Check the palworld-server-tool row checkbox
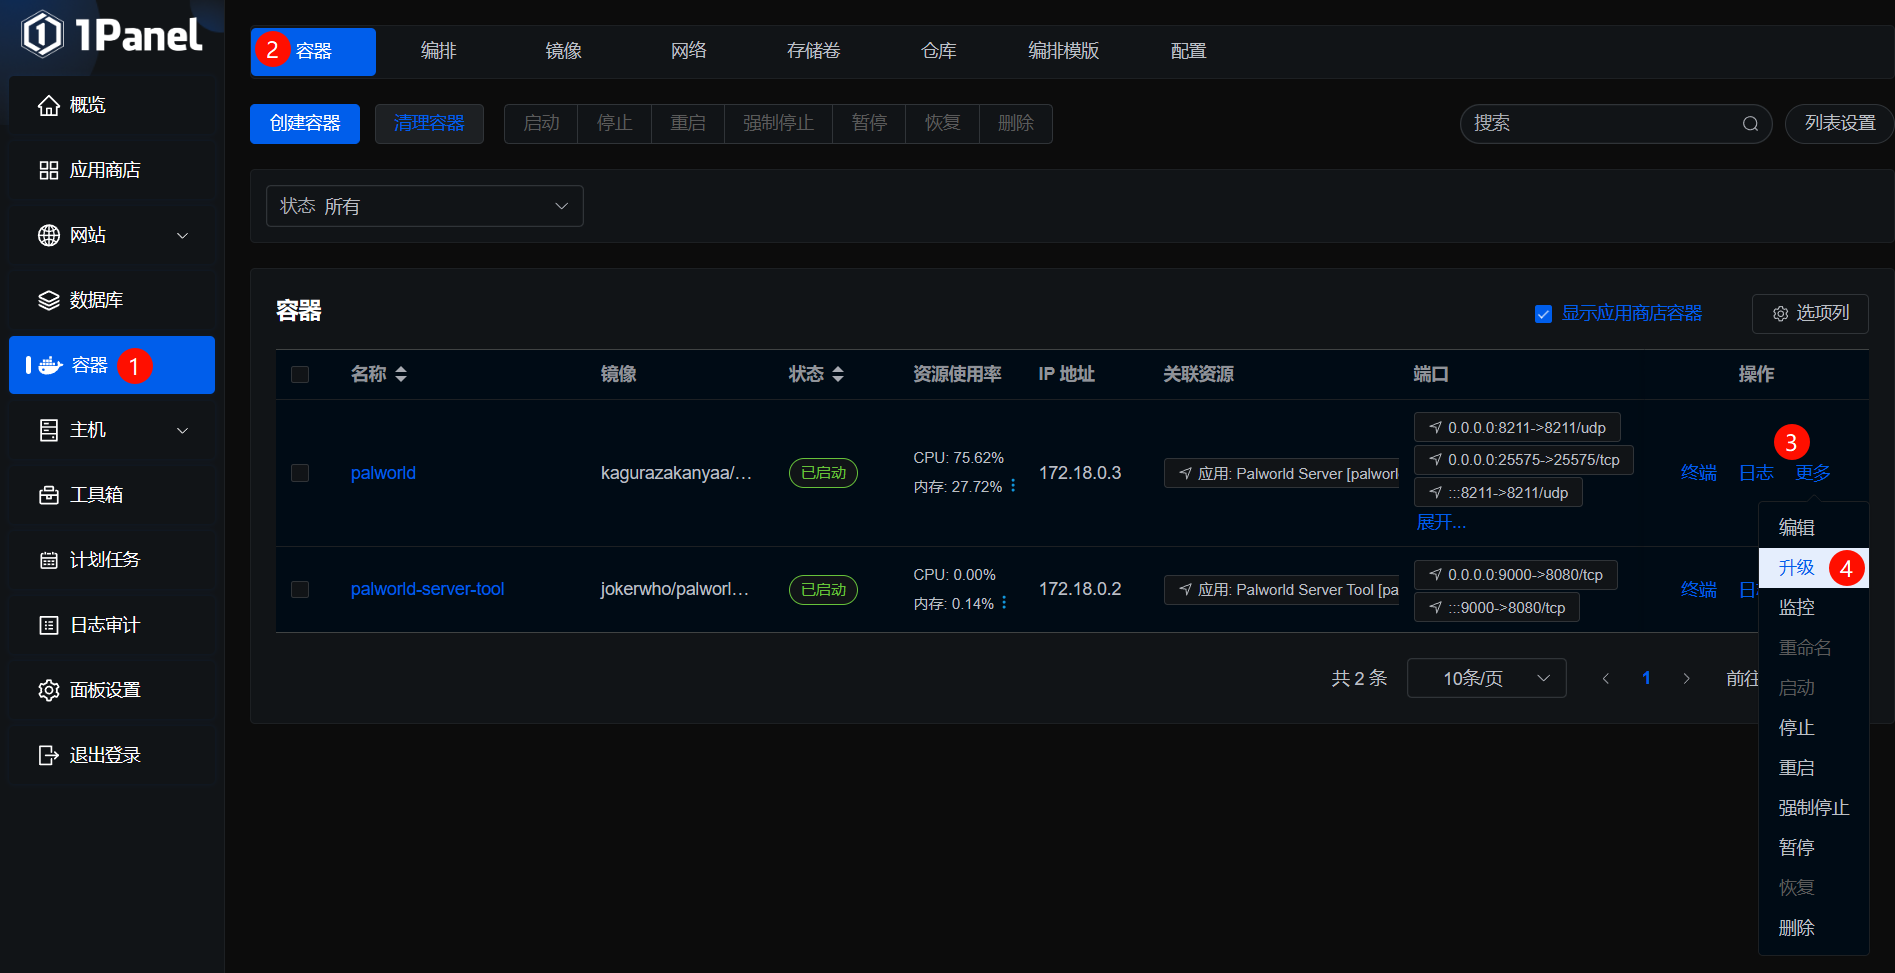The width and height of the screenshot is (1895, 973). tap(300, 590)
